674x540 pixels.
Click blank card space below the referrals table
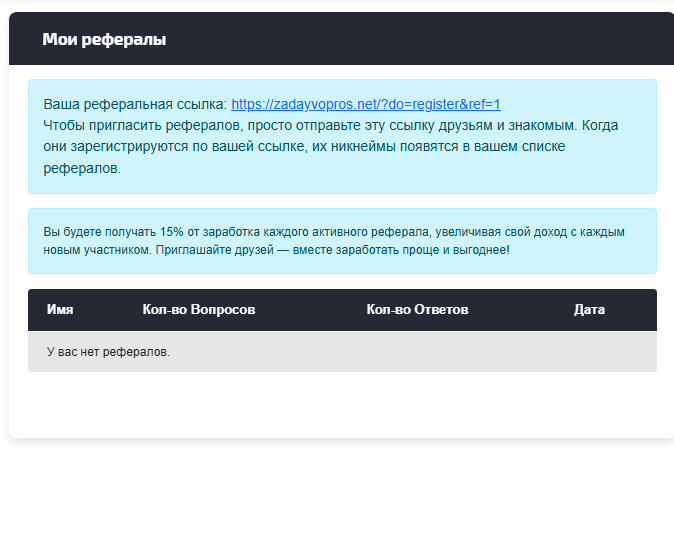point(340,405)
